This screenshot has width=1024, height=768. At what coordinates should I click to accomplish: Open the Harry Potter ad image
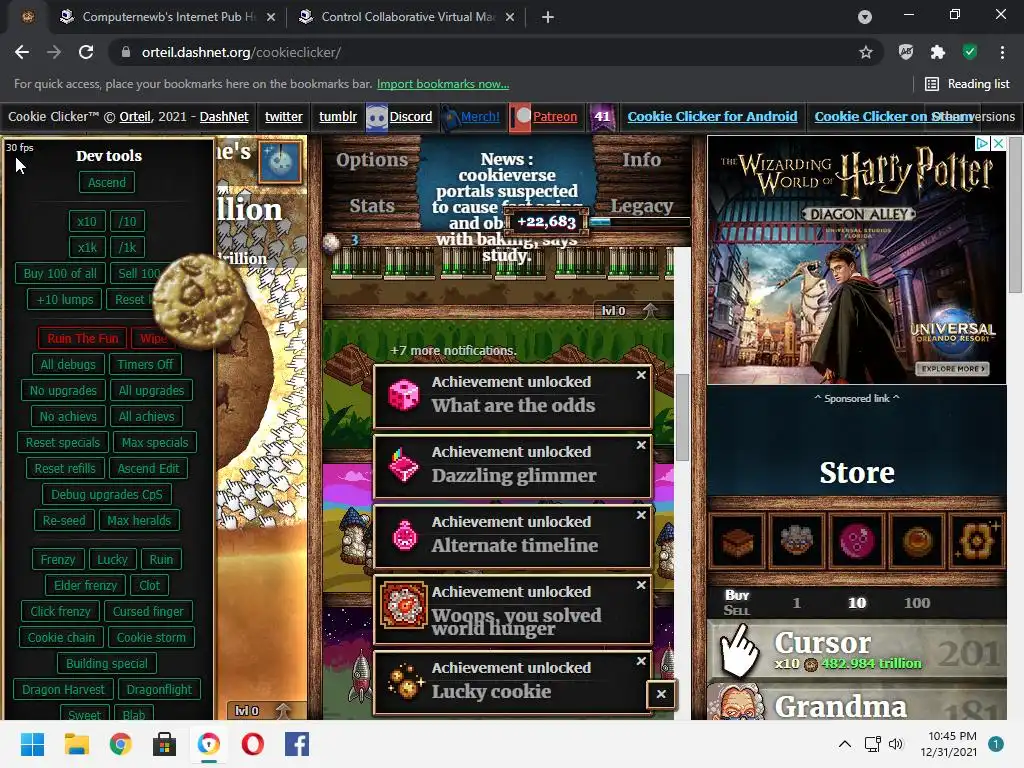pyautogui.click(x=857, y=260)
